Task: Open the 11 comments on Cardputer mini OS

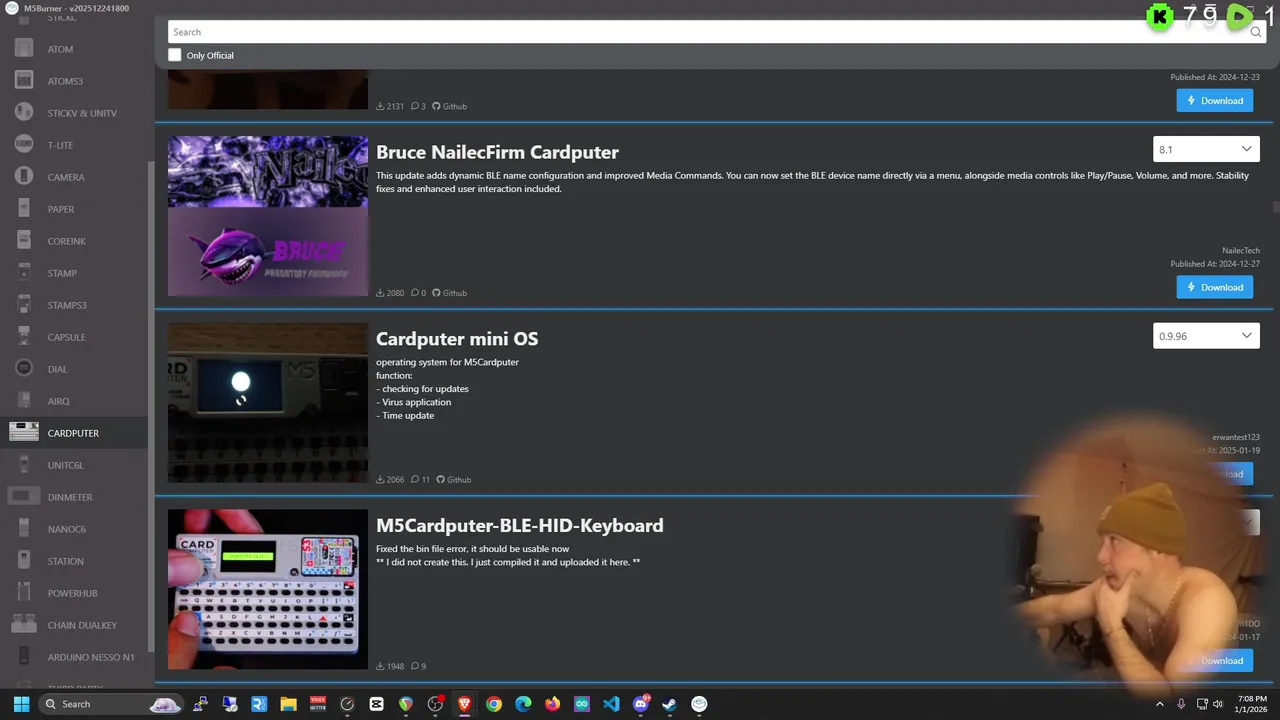Action: pos(420,480)
